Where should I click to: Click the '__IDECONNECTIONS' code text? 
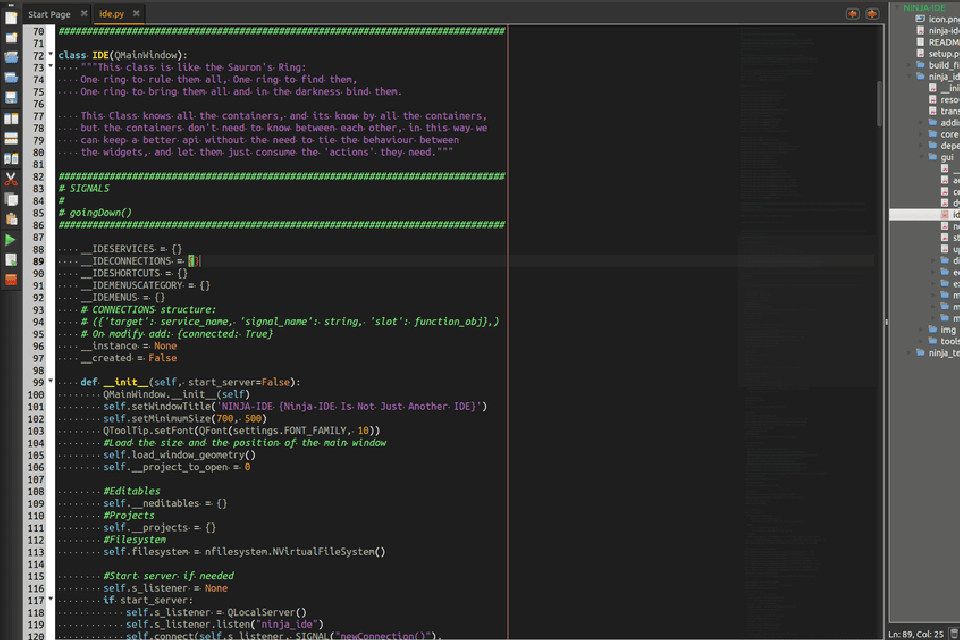pyautogui.click(x=127, y=261)
